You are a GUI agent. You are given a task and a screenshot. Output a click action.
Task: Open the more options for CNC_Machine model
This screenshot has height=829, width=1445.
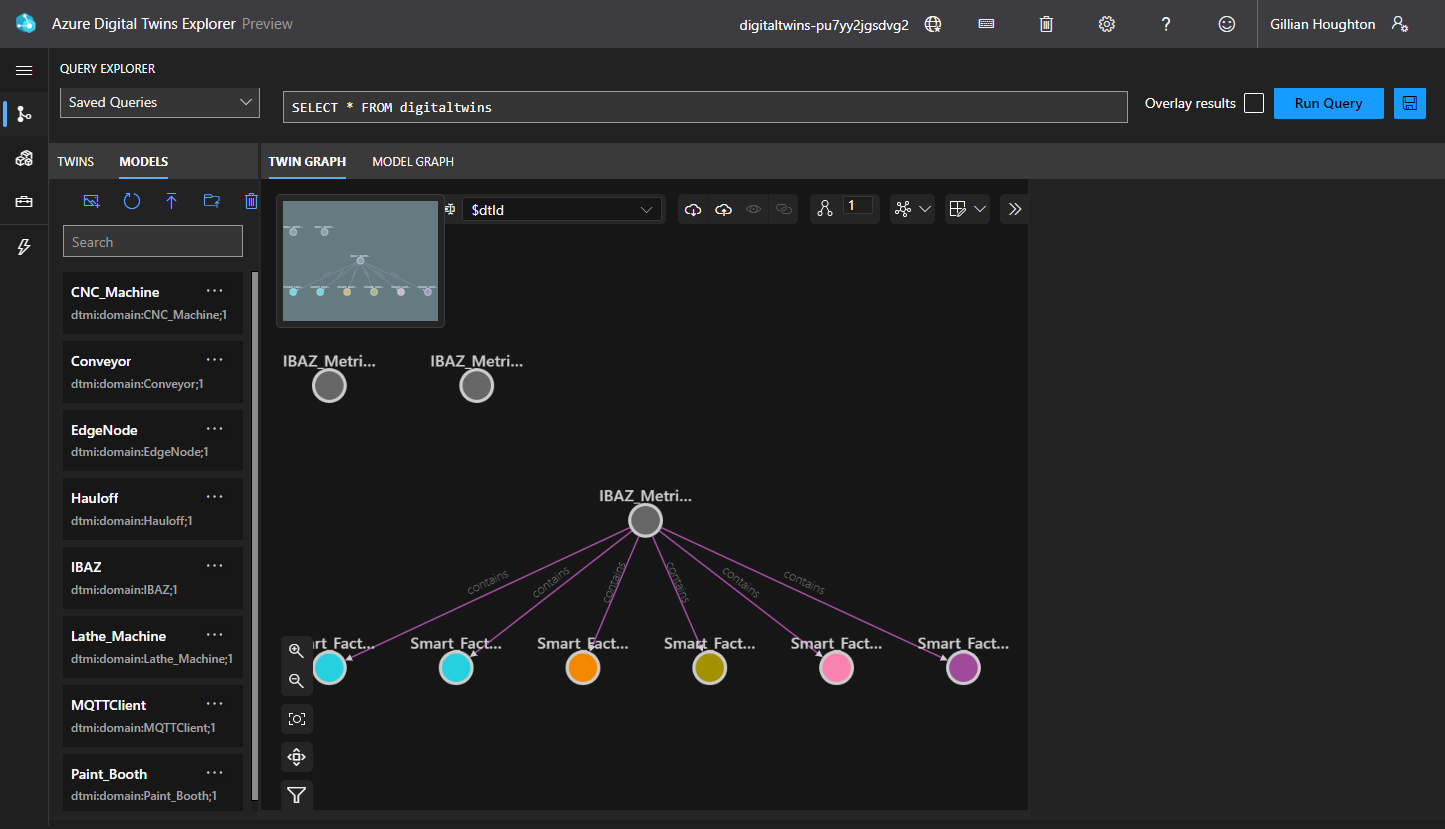click(214, 291)
